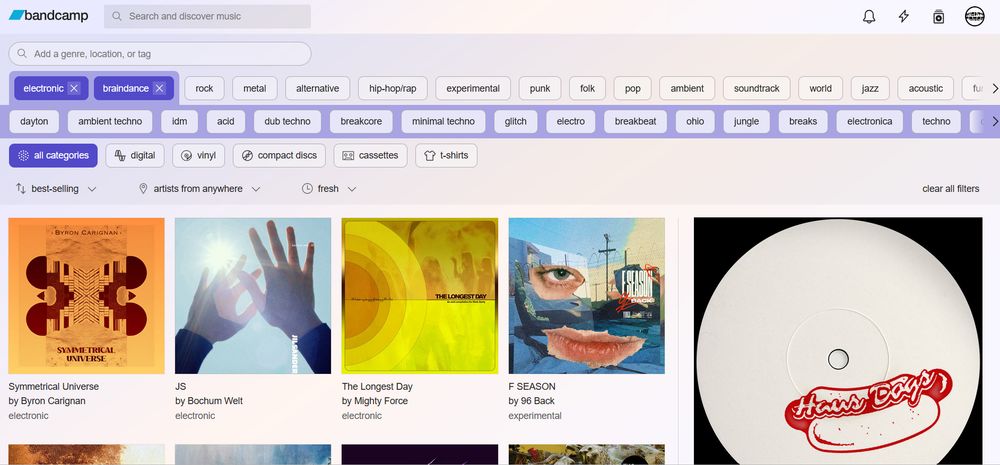Add the minimal techno tag
This screenshot has width=1000, height=465.
[443, 121]
